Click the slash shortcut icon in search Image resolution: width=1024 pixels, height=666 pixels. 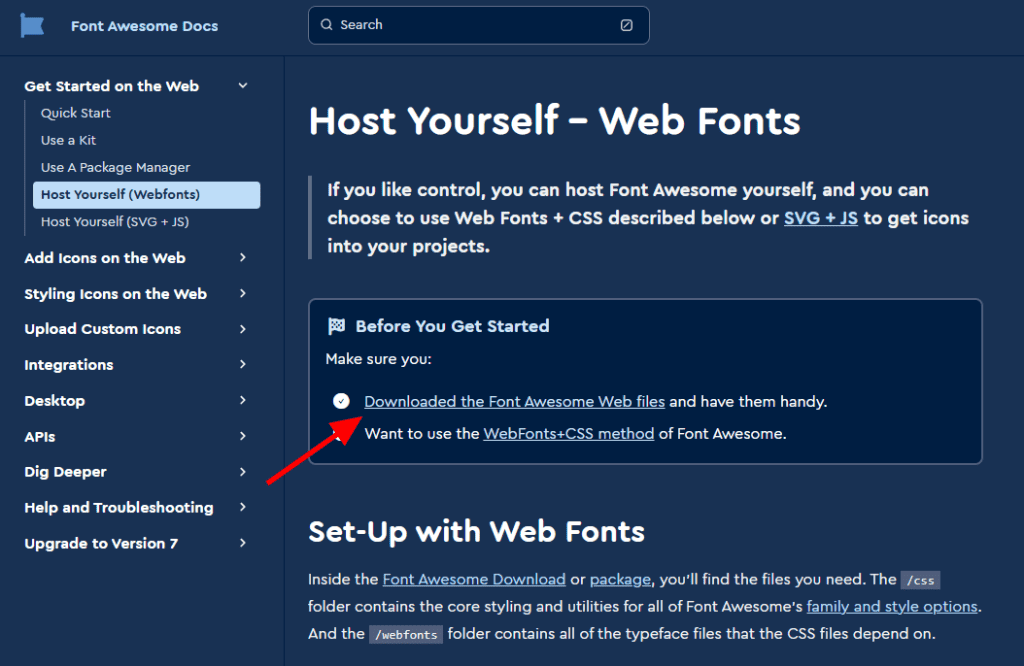(x=627, y=25)
